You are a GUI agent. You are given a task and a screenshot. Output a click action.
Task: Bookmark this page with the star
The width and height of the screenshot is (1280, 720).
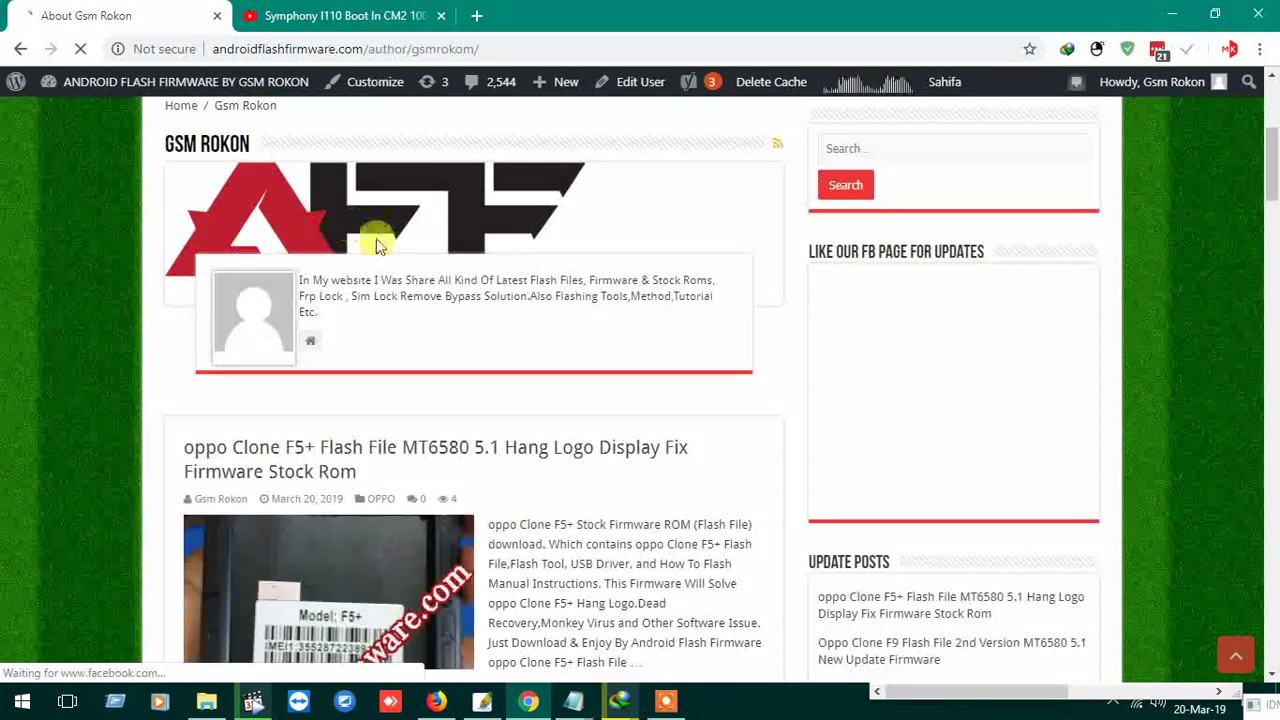(1029, 49)
